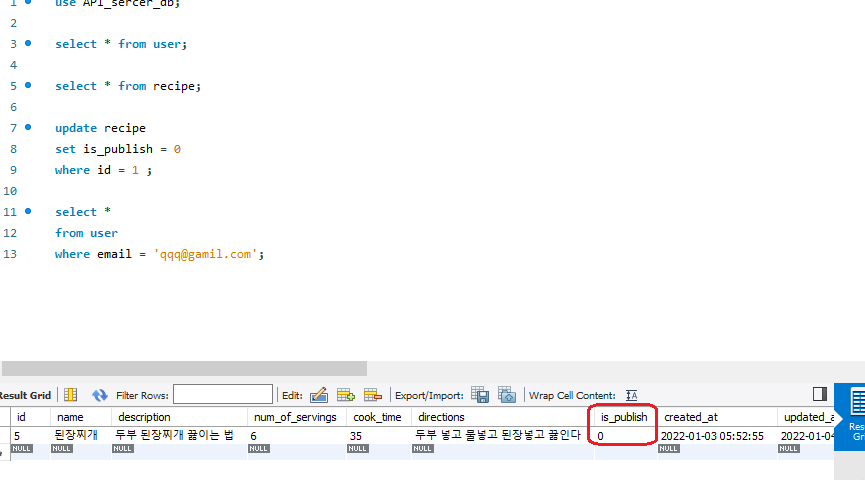Insert a new row in result grid
The width and height of the screenshot is (865, 480).
click(346, 395)
